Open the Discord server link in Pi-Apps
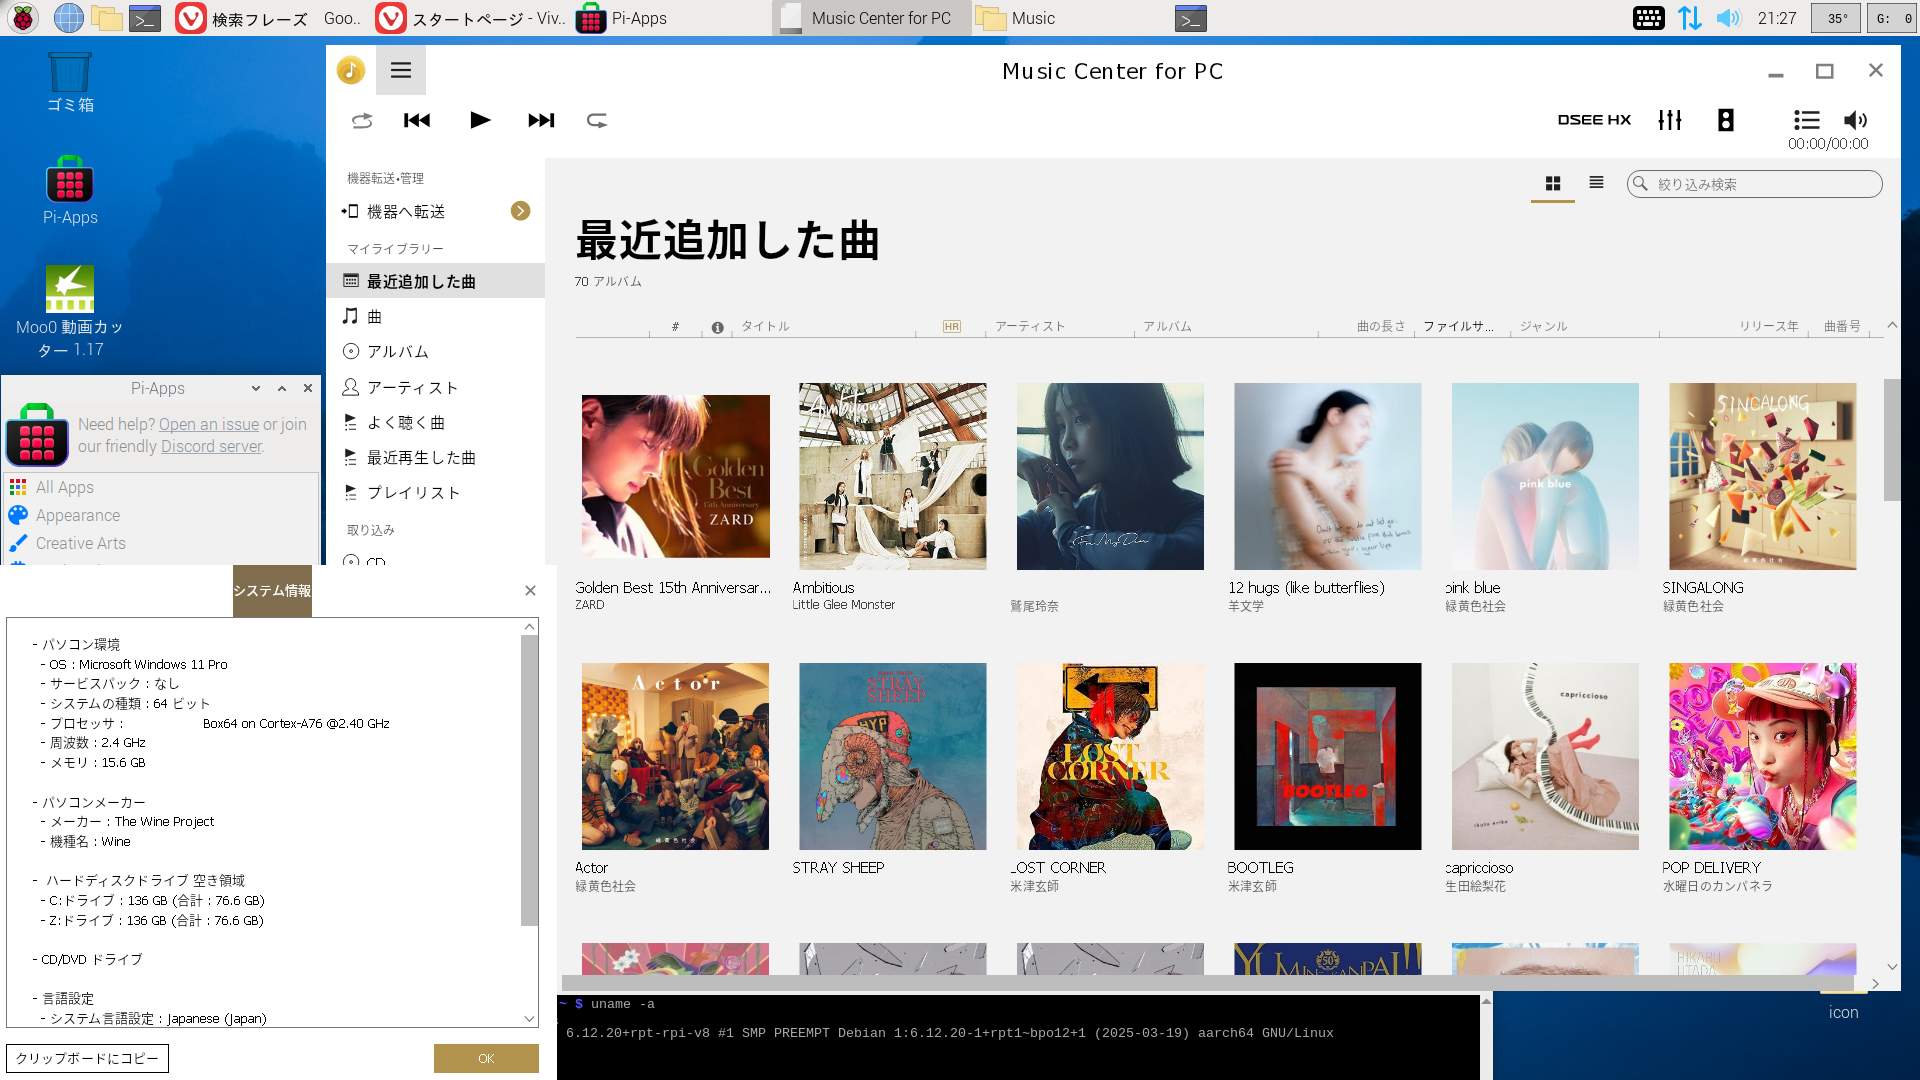 tap(212, 446)
